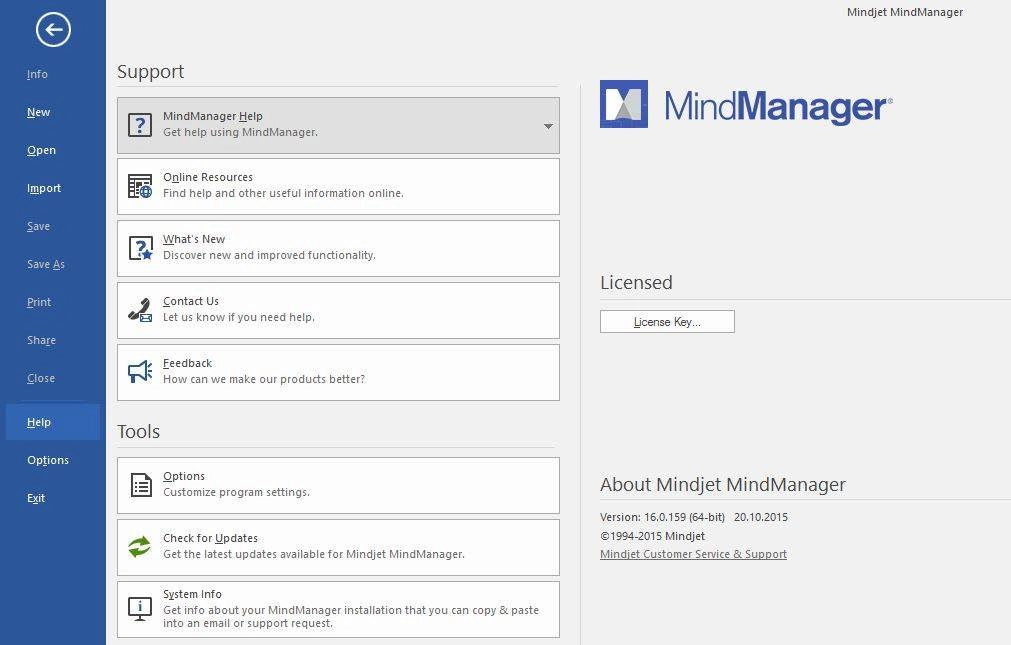
Task: Click the 20.10.2015 build date text
Action: (761, 517)
